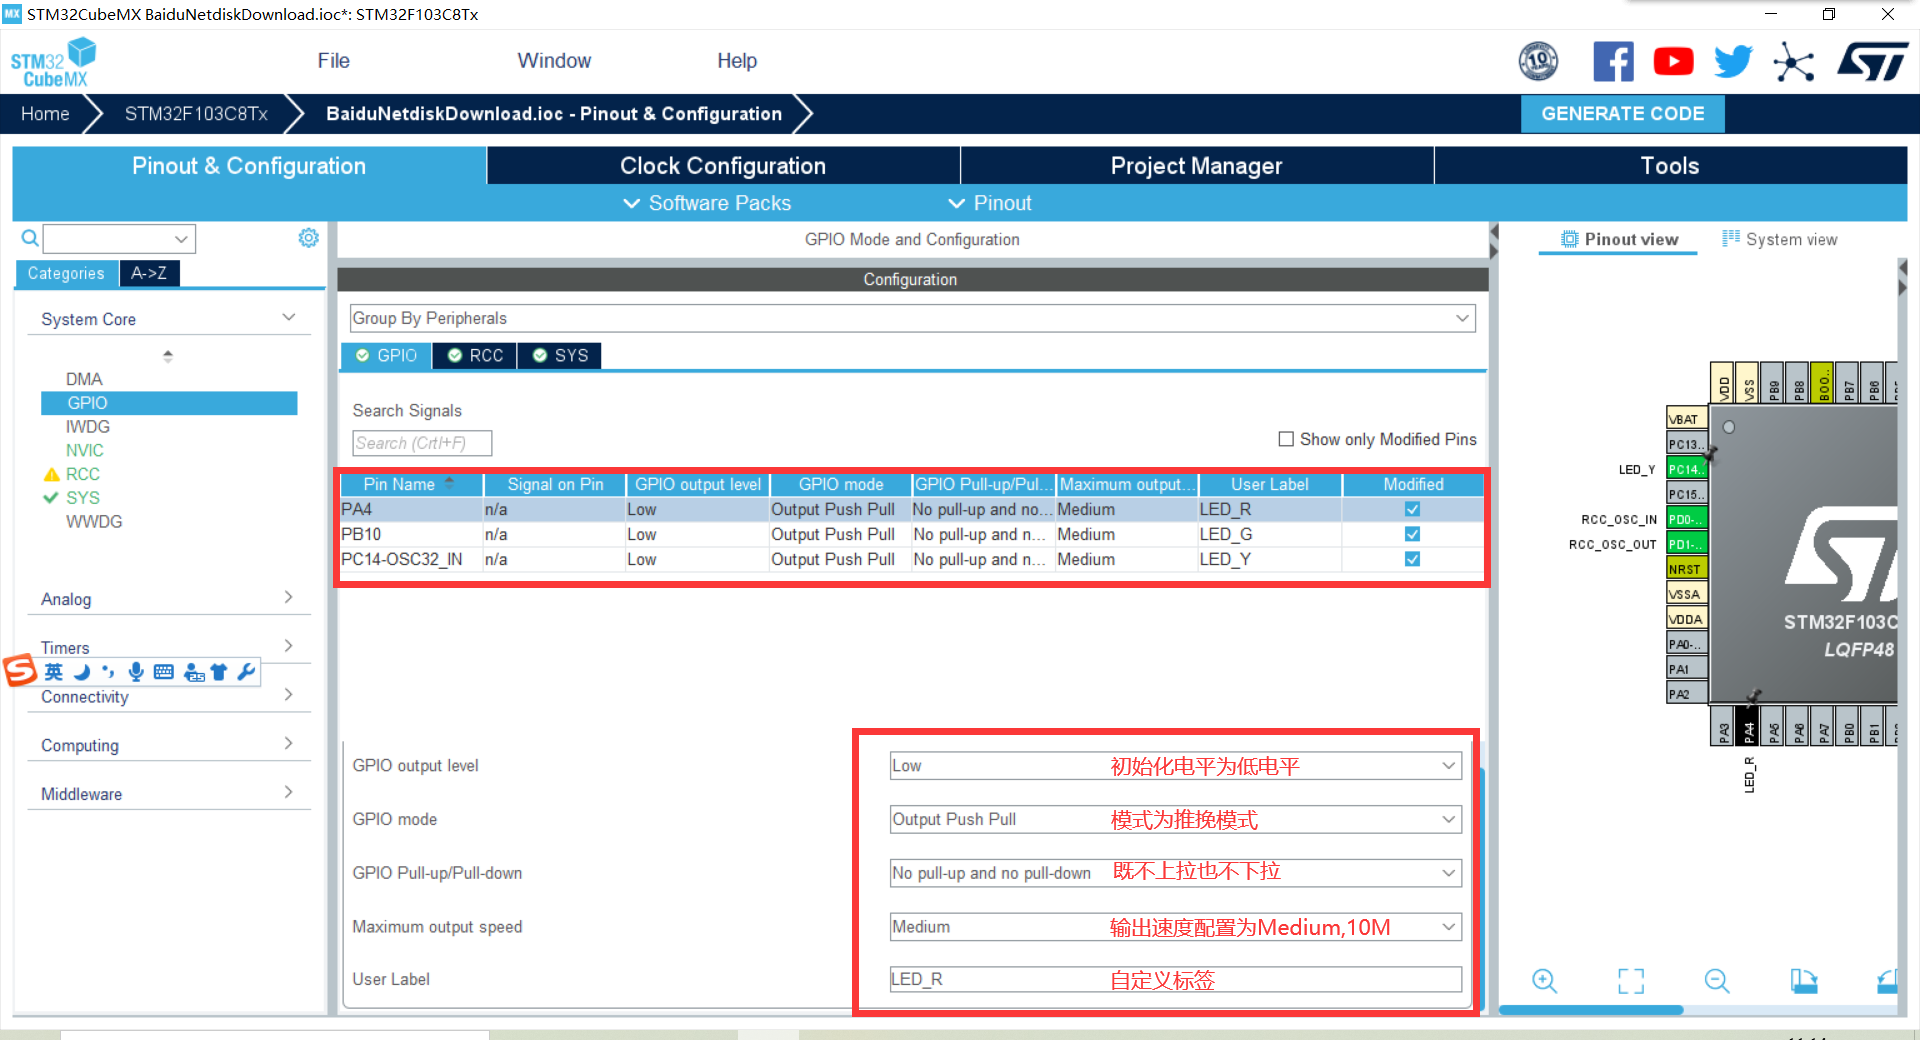This screenshot has width=1920, height=1040.
Task: Open the GPIO output level dropdown
Action: (1176, 766)
